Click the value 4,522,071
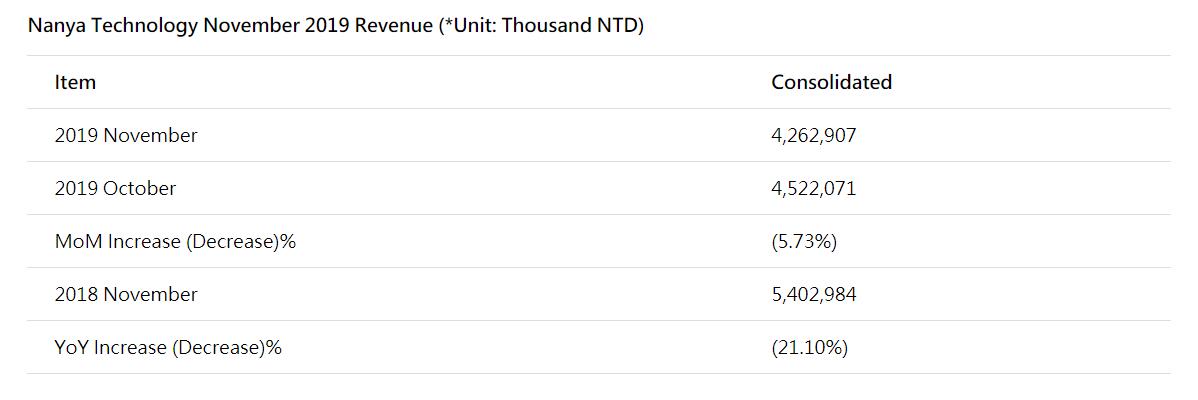The width and height of the screenshot is (1198, 400). click(x=814, y=189)
